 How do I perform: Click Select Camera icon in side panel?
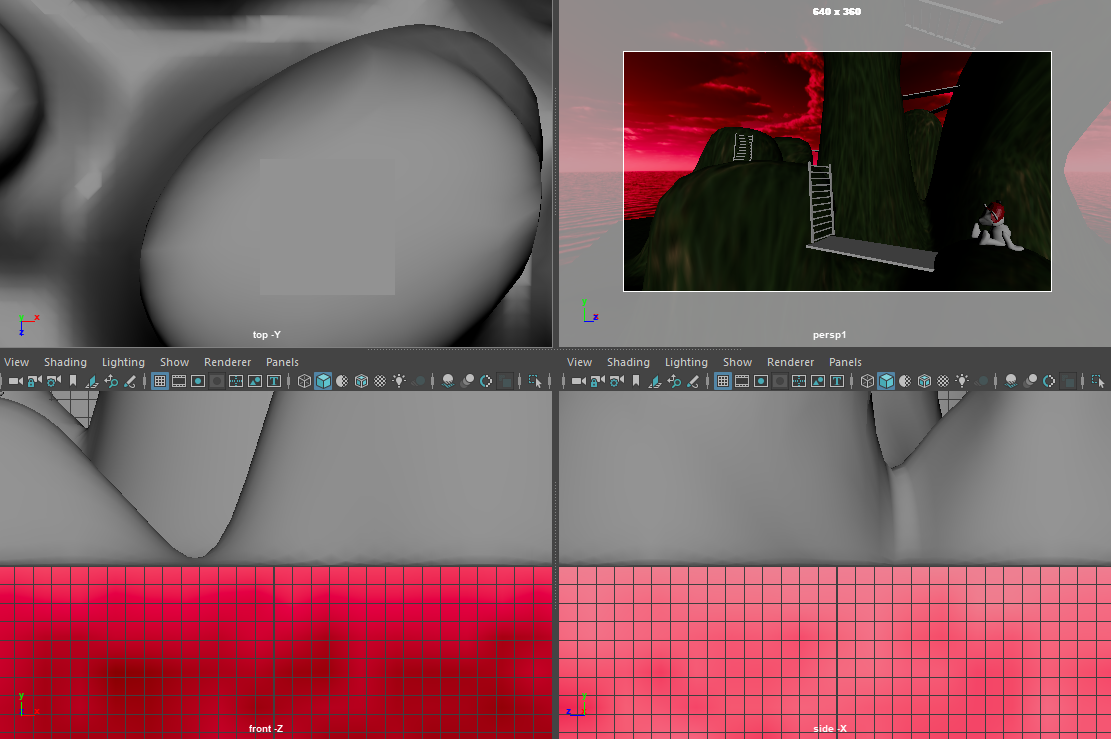point(578,381)
